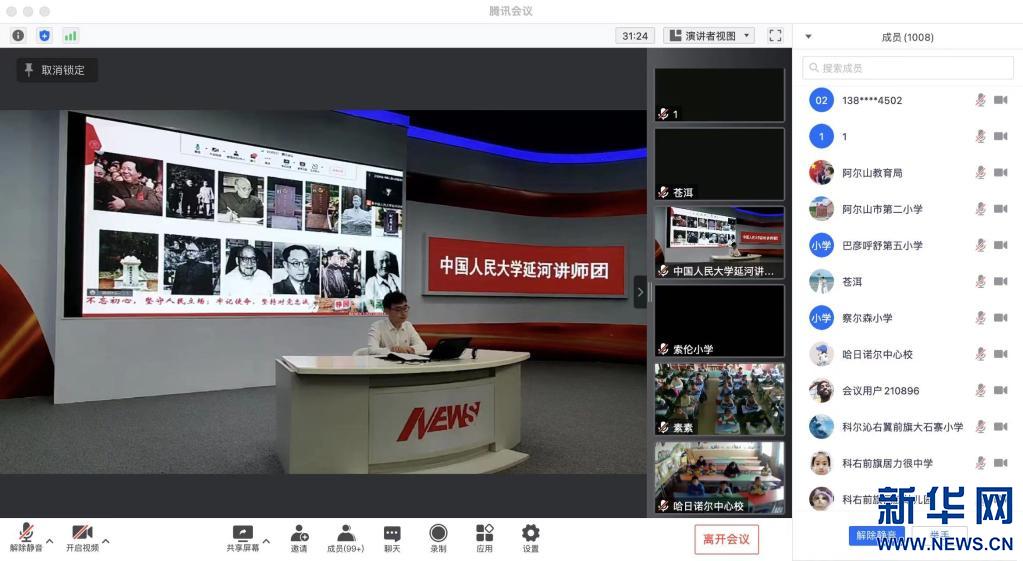Image resolution: width=1023 pixels, height=561 pixels.
Task: Toggle microphone for member 138****4502
Action: pyautogui.click(x=980, y=100)
